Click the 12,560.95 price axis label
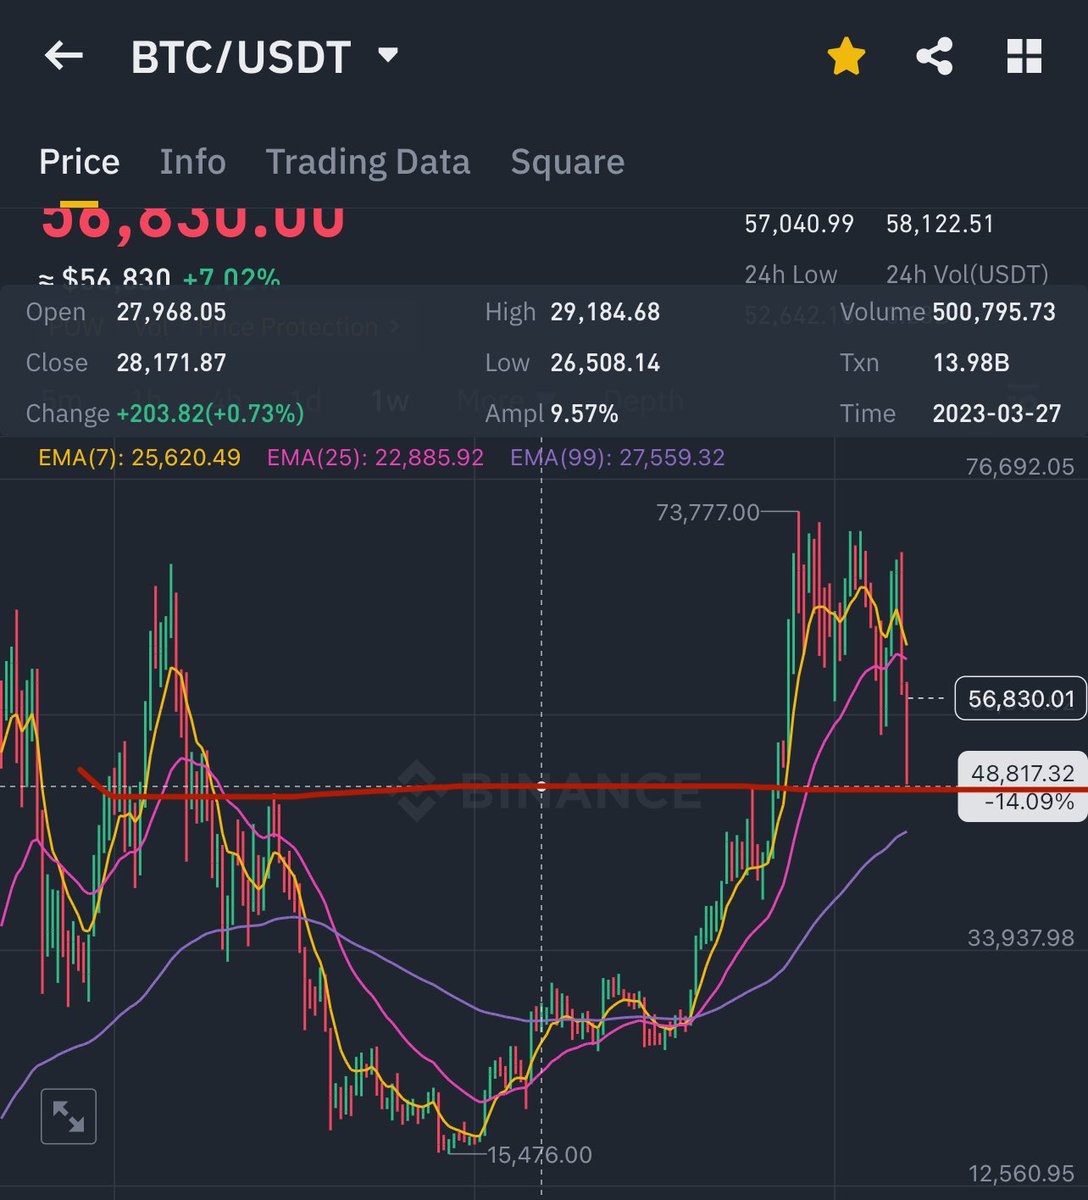 click(x=1020, y=1173)
